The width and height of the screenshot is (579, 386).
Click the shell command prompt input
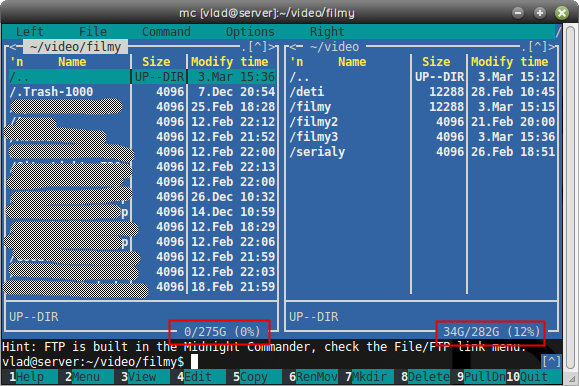coord(194,362)
